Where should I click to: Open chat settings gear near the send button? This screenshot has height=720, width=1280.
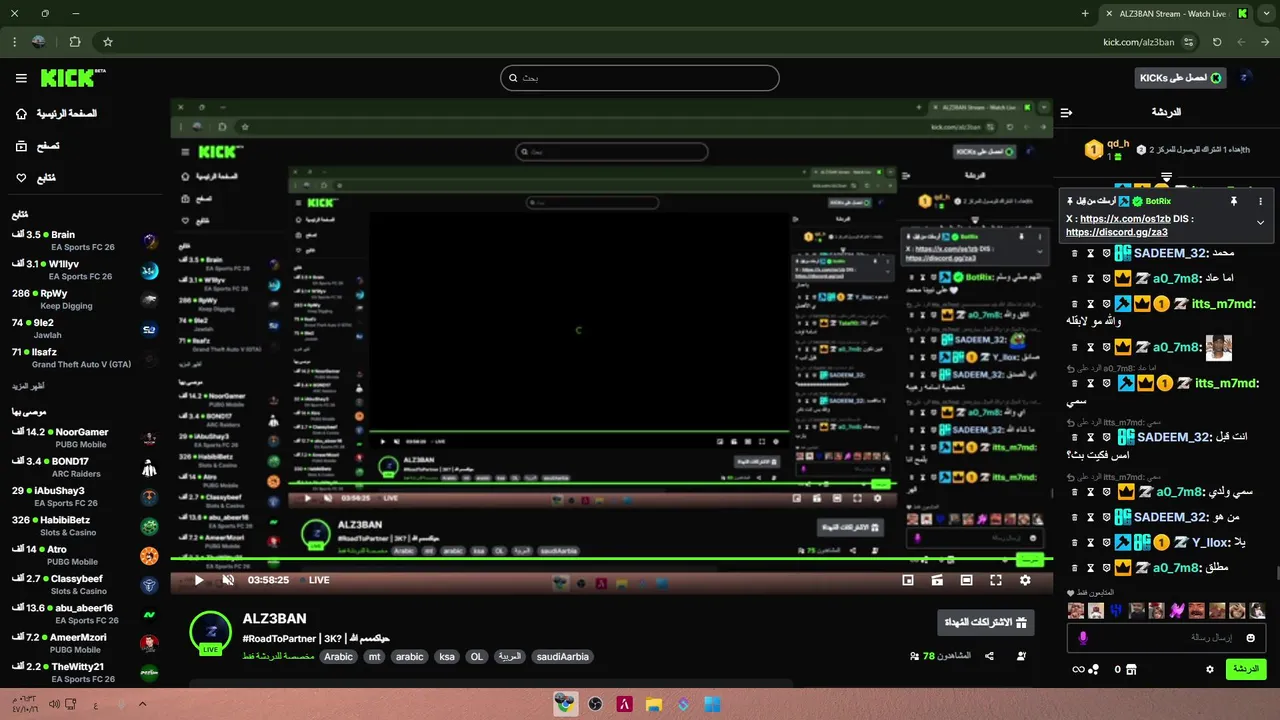click(x=1210, y=669)
